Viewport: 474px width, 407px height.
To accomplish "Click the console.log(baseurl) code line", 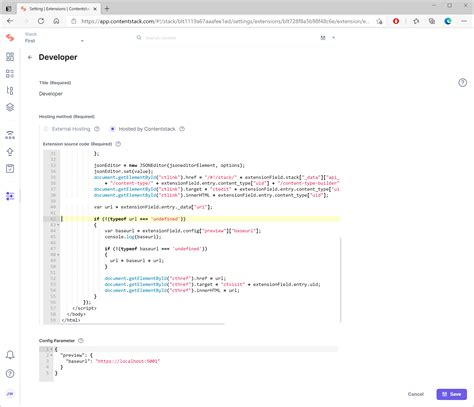I will click(133, 237).
